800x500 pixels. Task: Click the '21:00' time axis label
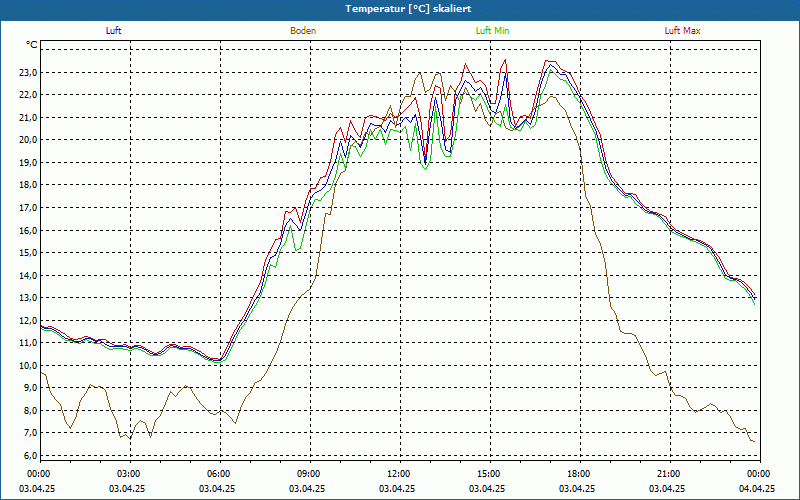point(670,474)
